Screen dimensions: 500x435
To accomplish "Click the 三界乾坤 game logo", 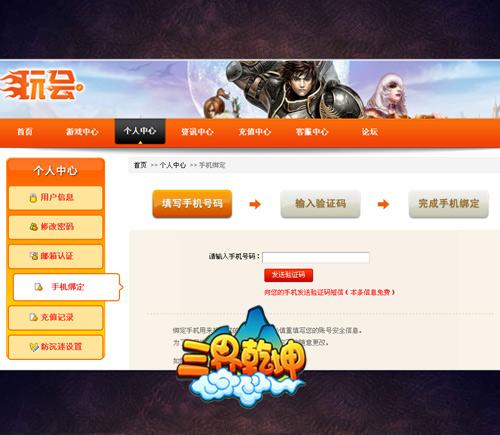I will click(243, 358).
